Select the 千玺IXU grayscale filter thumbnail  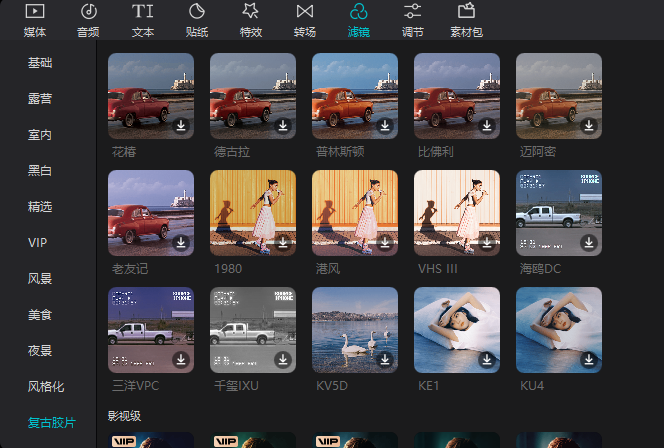(252, 329)
